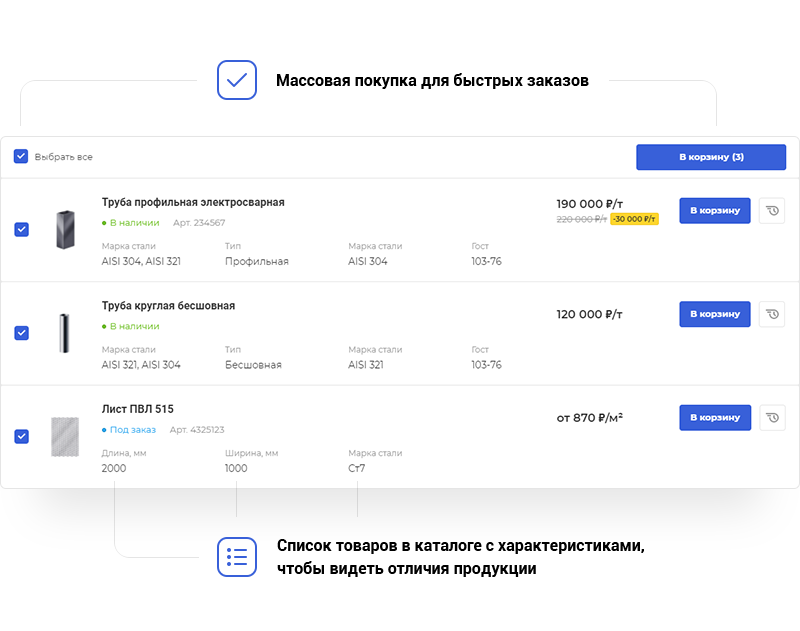Image resolution: width=800 pixels, height=631 pixels.
Task: Click the checkmark icon above the product list
Action: (x=237, y=80)
